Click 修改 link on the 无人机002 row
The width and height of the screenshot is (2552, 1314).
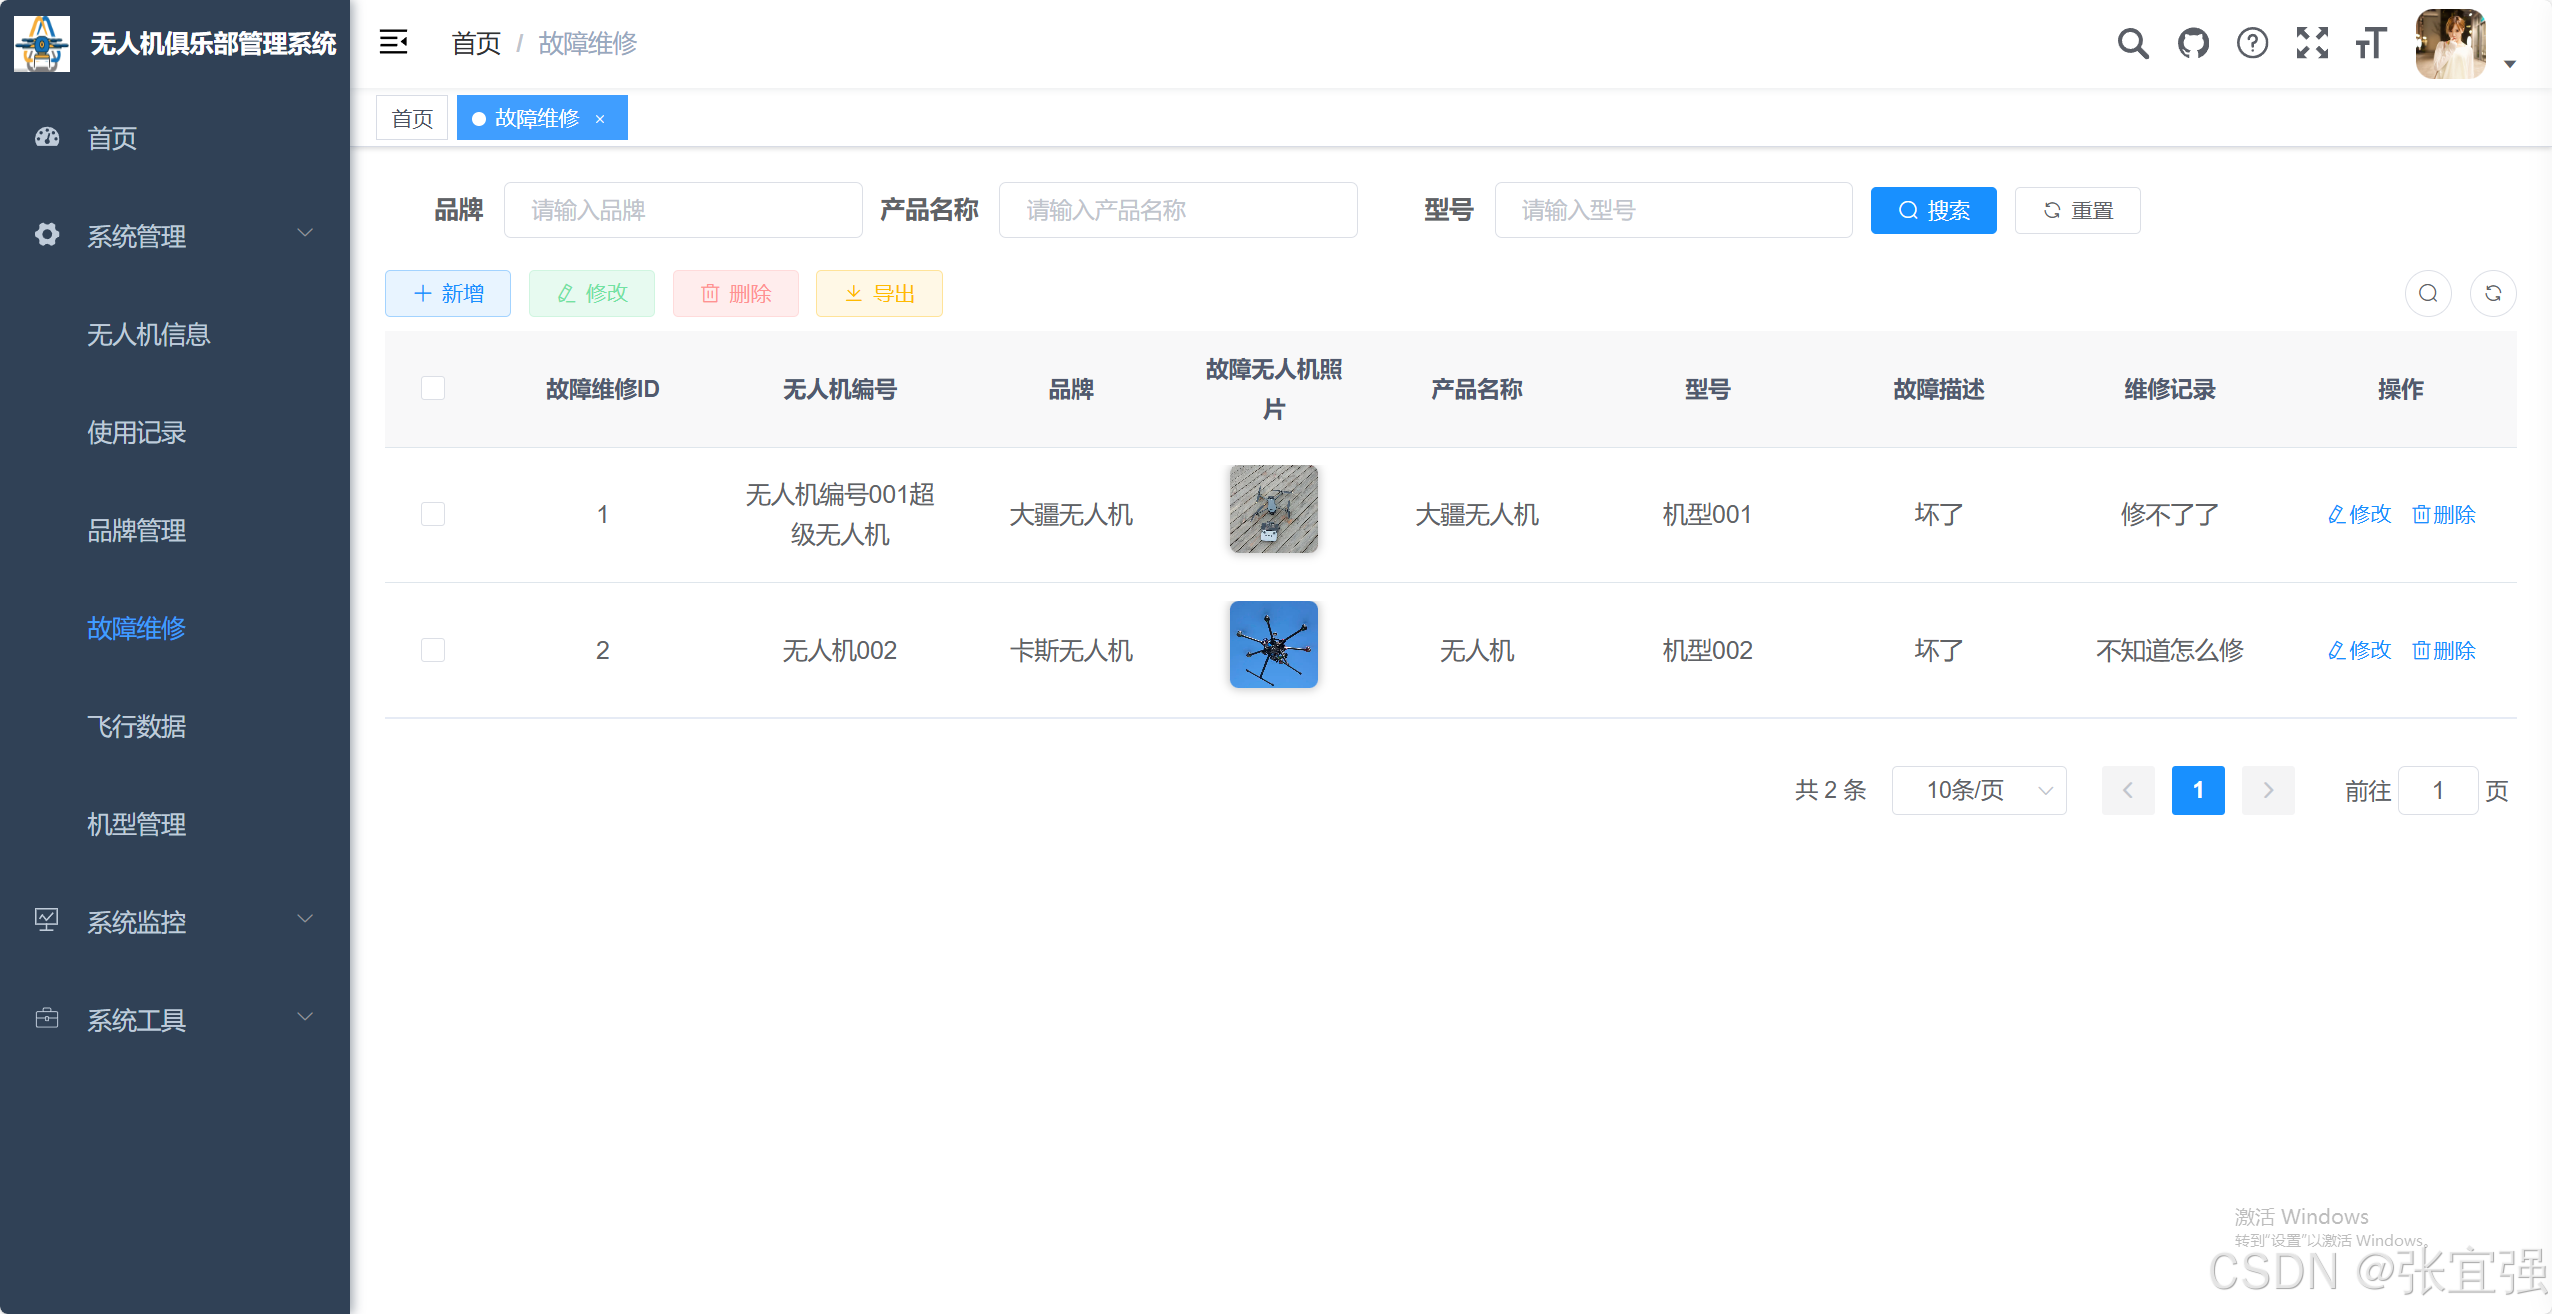[2359, 650]
